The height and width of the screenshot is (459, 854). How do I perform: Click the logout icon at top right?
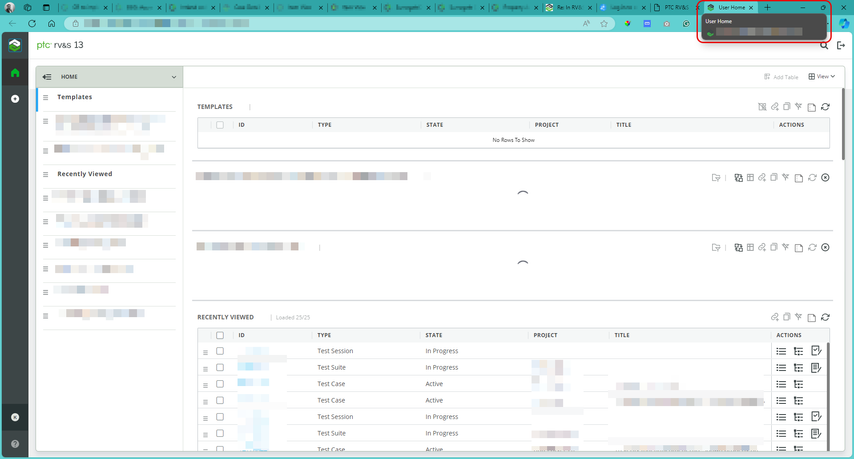tap(841, 46)
